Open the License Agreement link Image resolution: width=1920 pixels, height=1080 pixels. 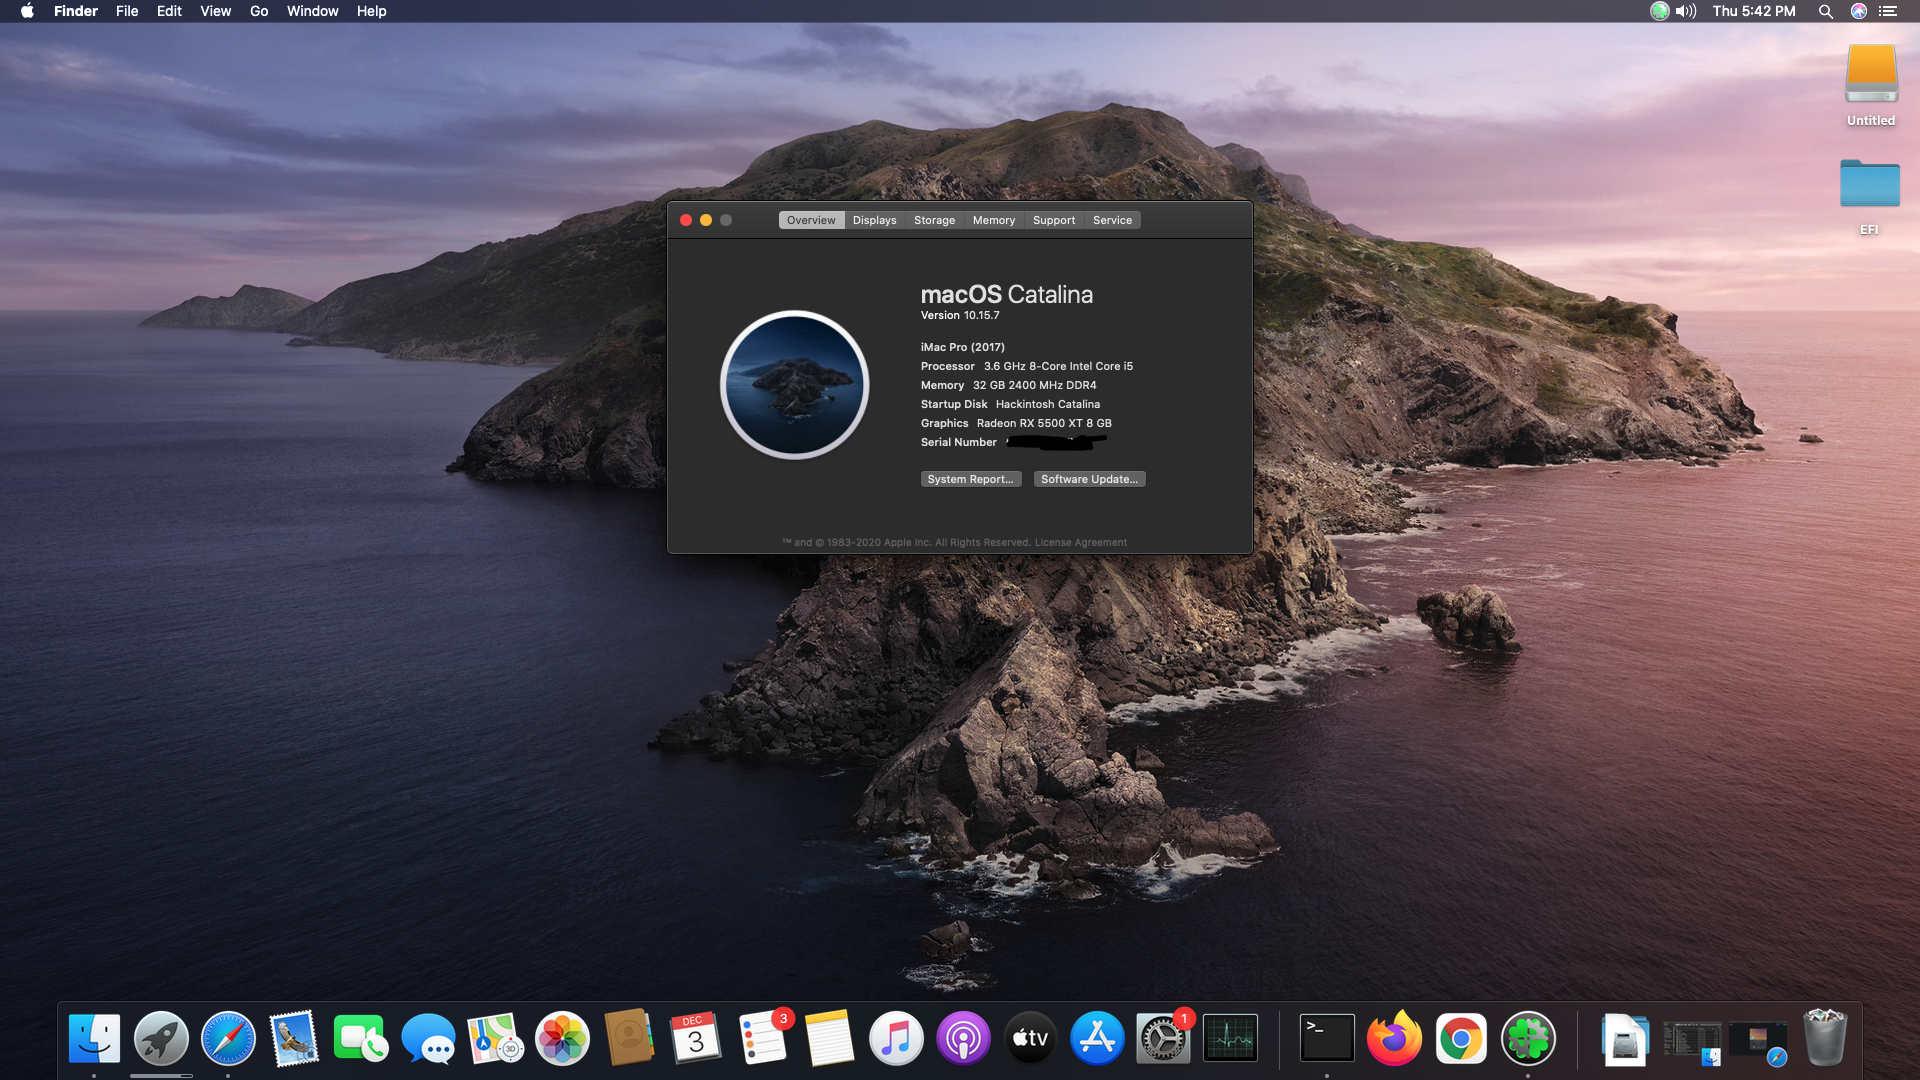[x=1080, y=543]
